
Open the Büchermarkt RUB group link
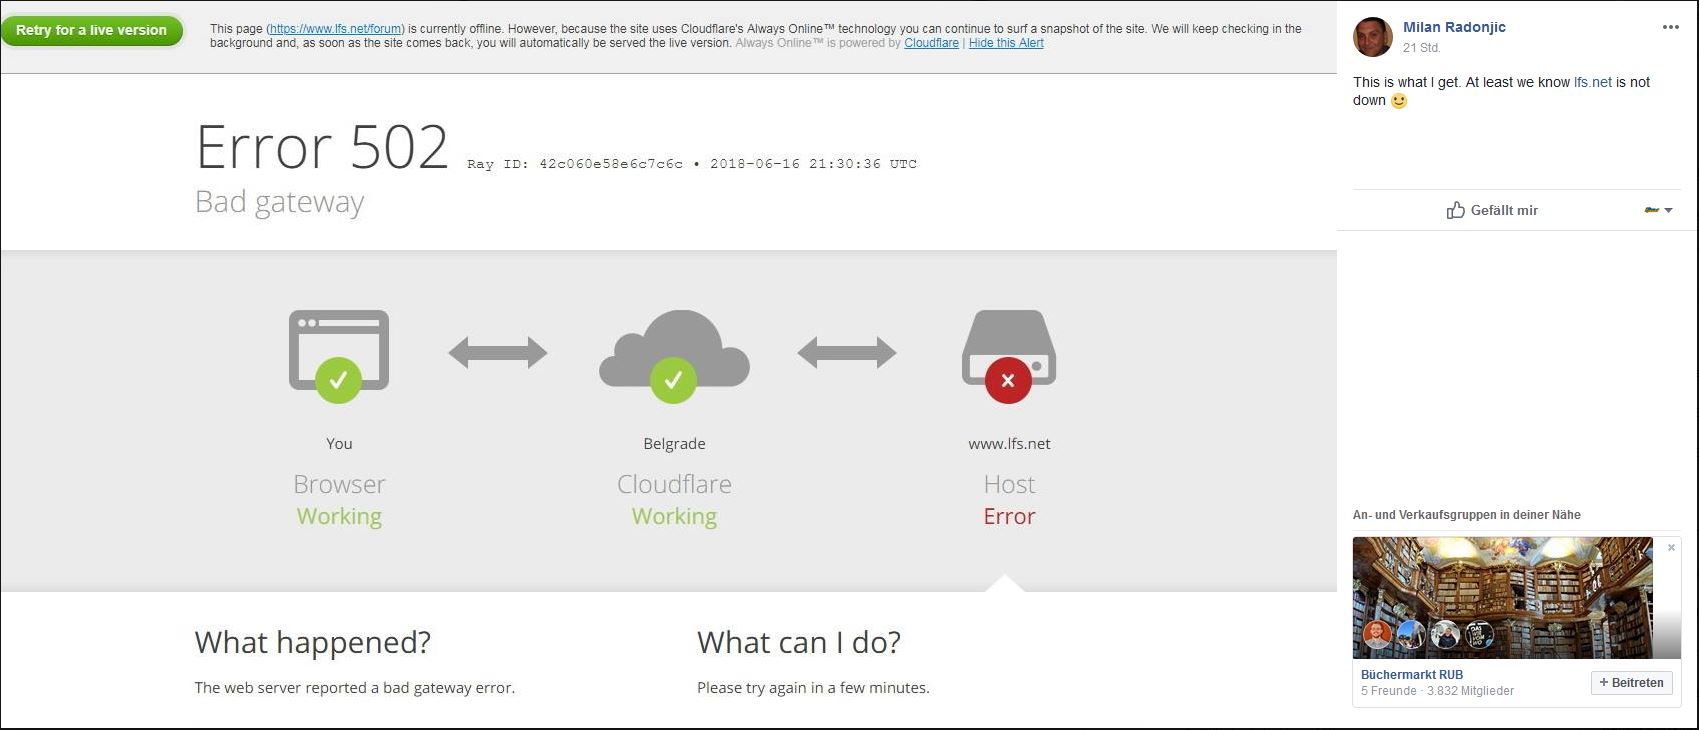pyautogui.click(x=1412, y=675)
